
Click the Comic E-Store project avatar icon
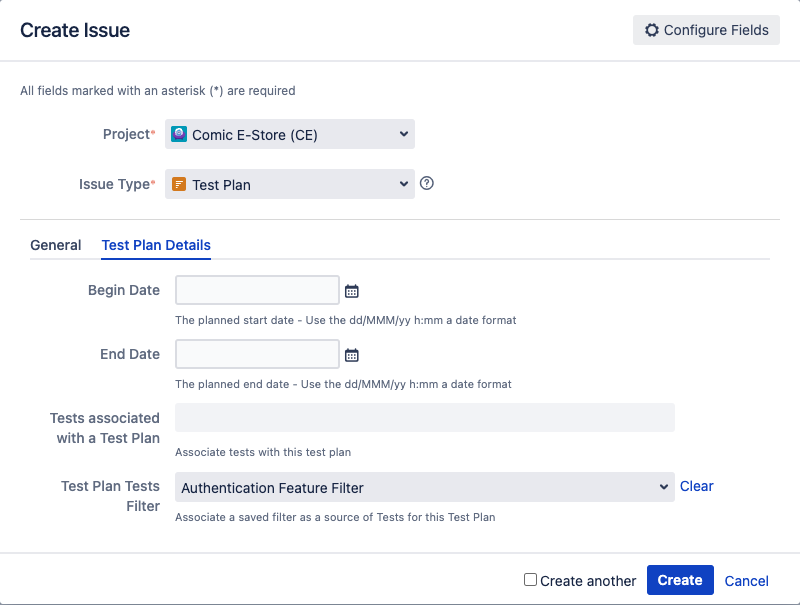click(179, 134)
